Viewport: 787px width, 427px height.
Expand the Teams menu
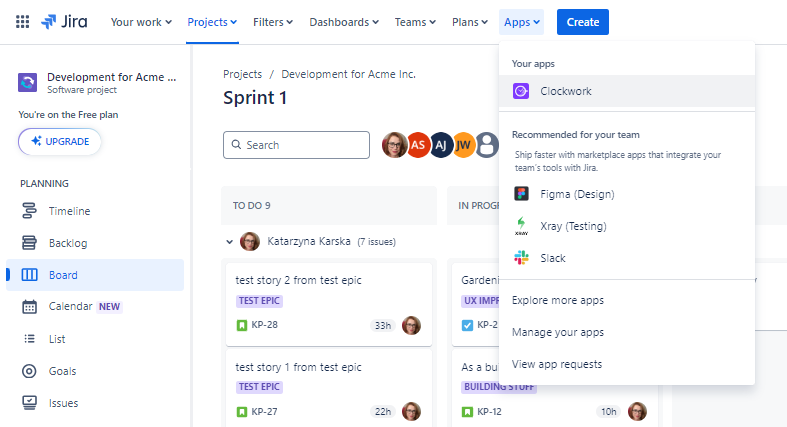pos(415,22)
